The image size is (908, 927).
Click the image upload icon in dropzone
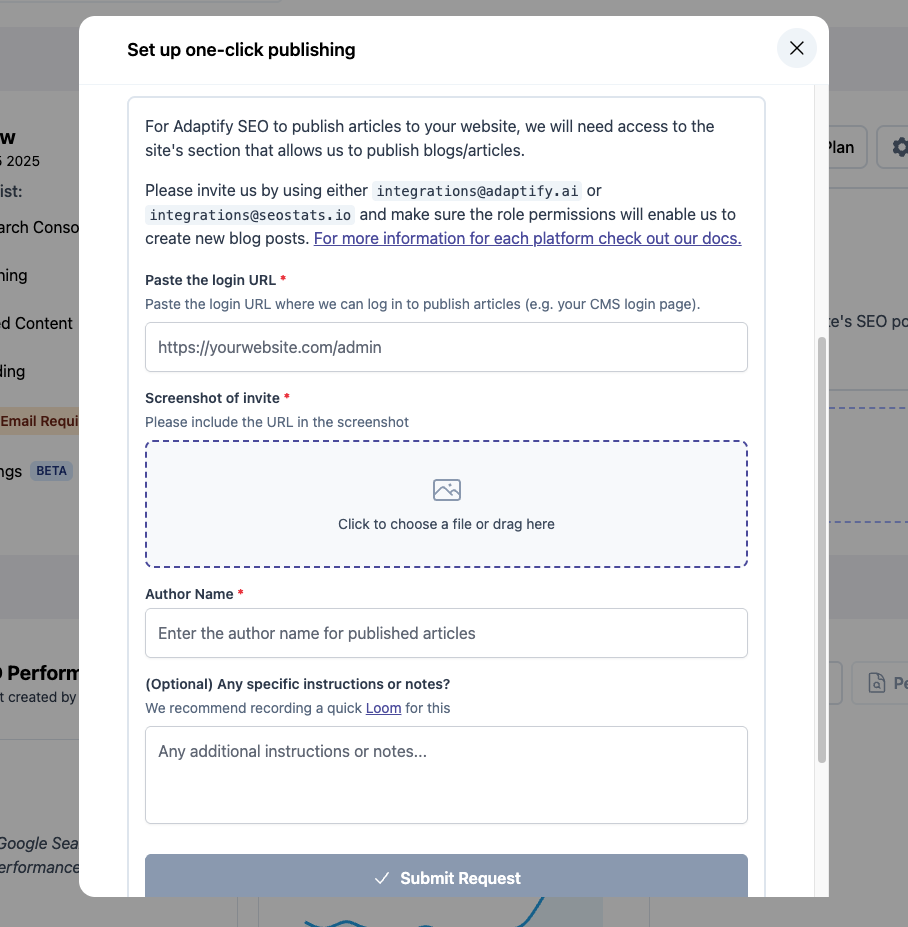(x=446, y=490)
